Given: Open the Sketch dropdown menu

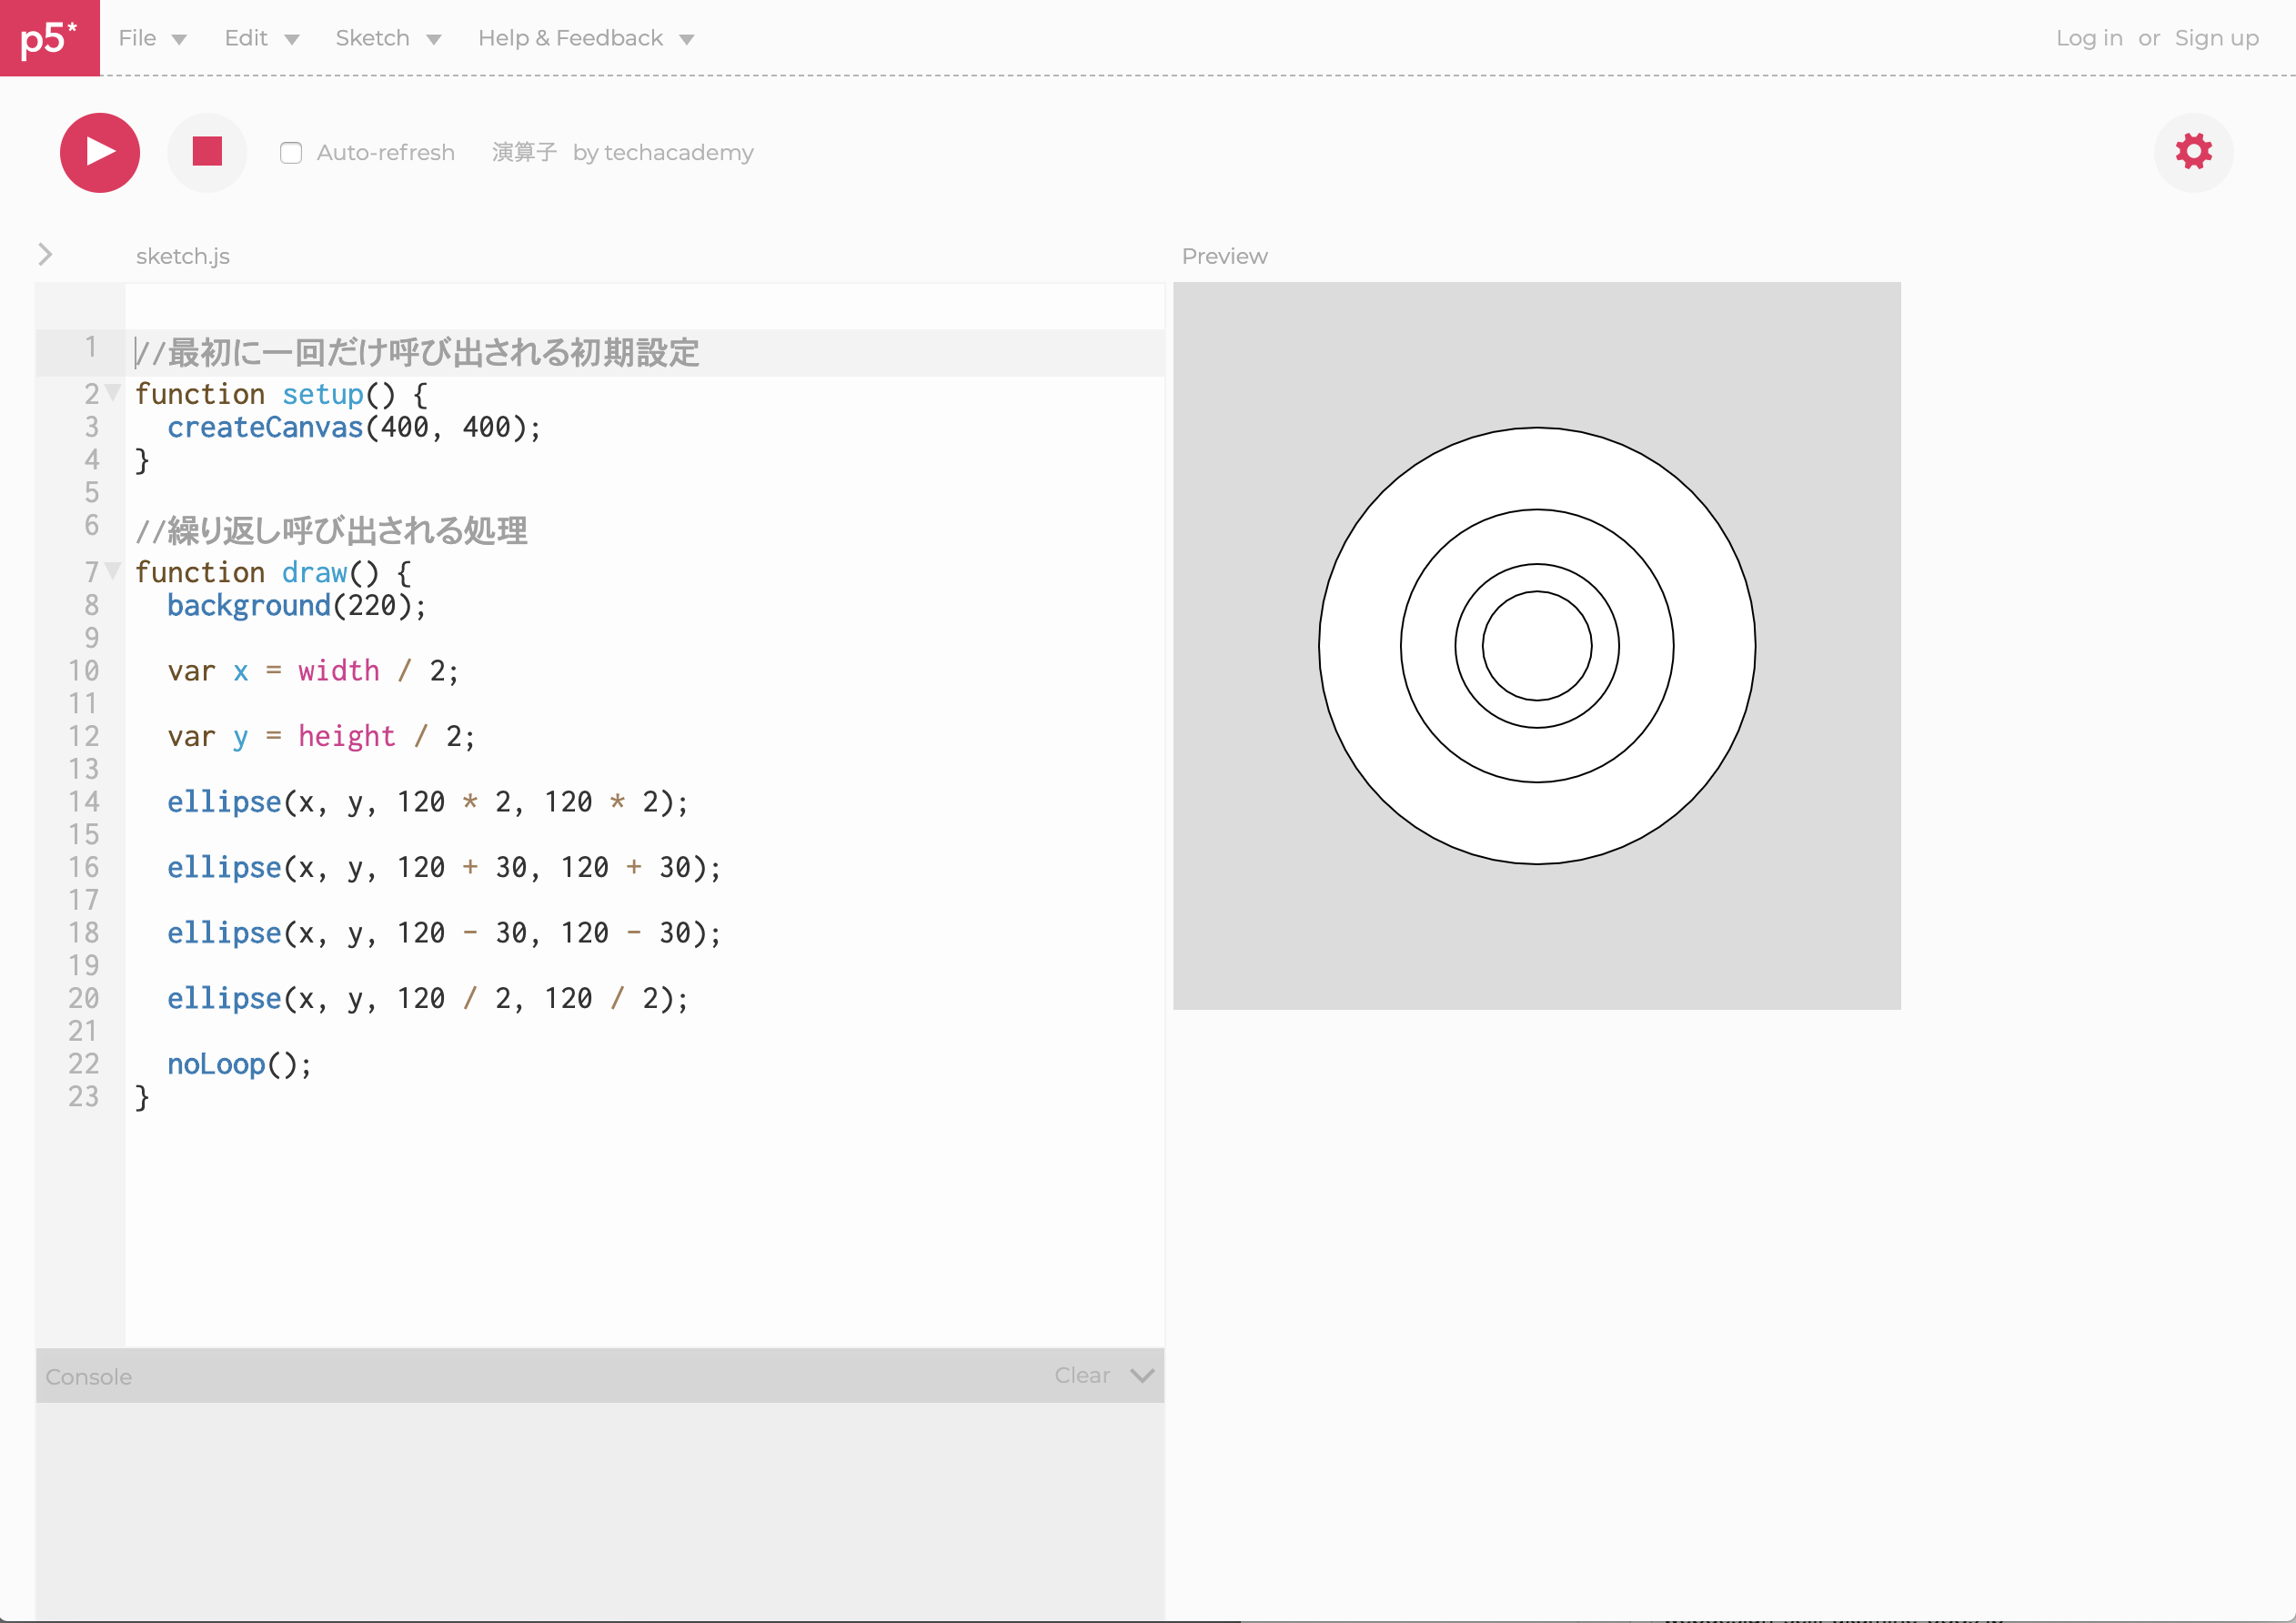Looking at the screenshot, I should [387, 38].
